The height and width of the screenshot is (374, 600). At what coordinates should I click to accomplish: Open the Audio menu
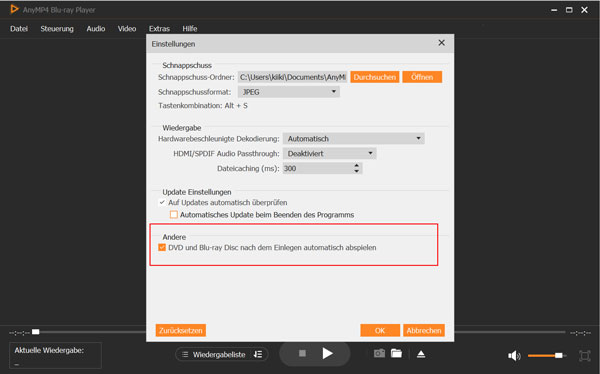[x=96, y=29]
